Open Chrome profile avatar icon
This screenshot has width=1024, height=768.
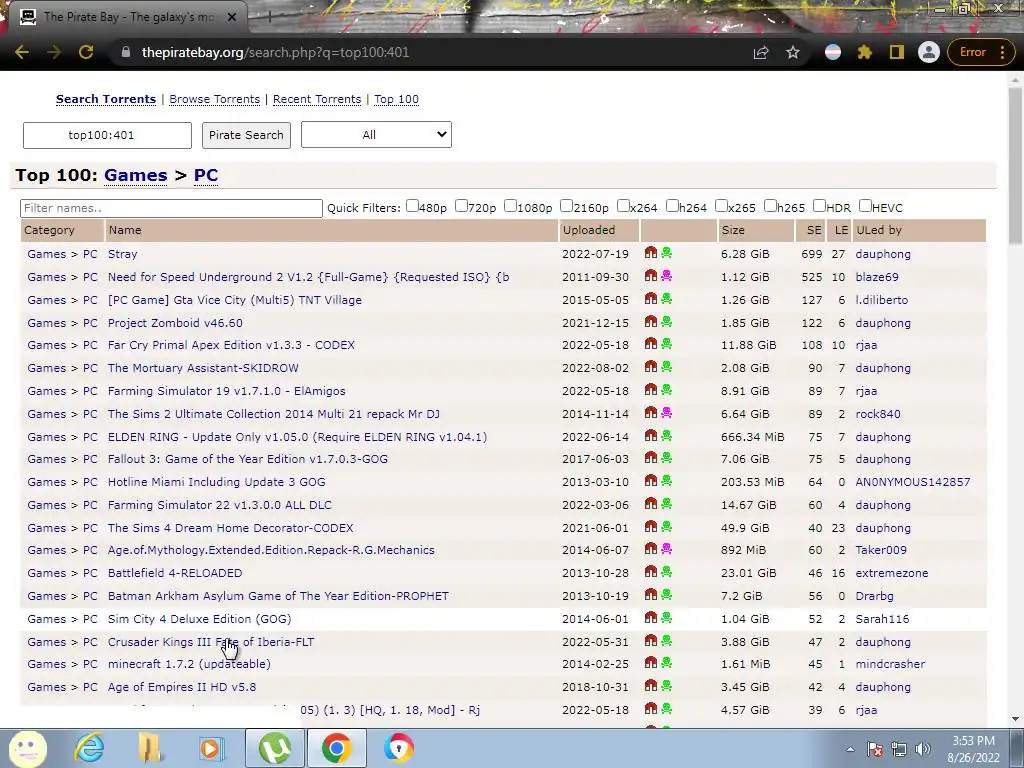pos(929,52)
